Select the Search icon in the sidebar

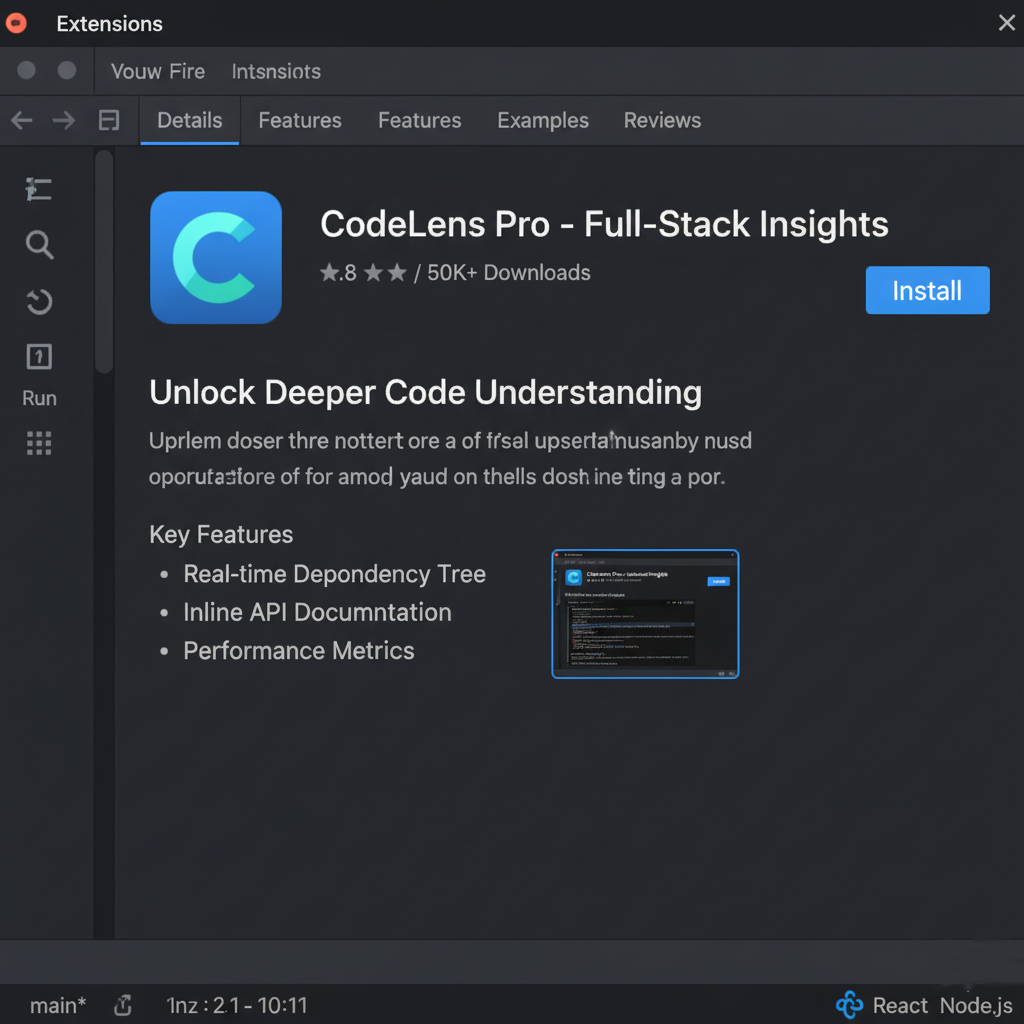click(x=39, y=245)
